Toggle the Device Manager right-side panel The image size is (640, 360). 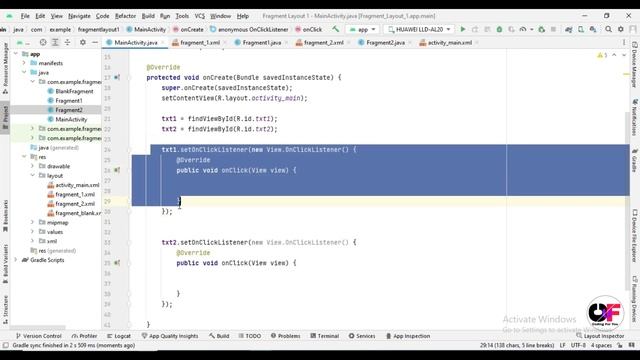coord(635,64)
